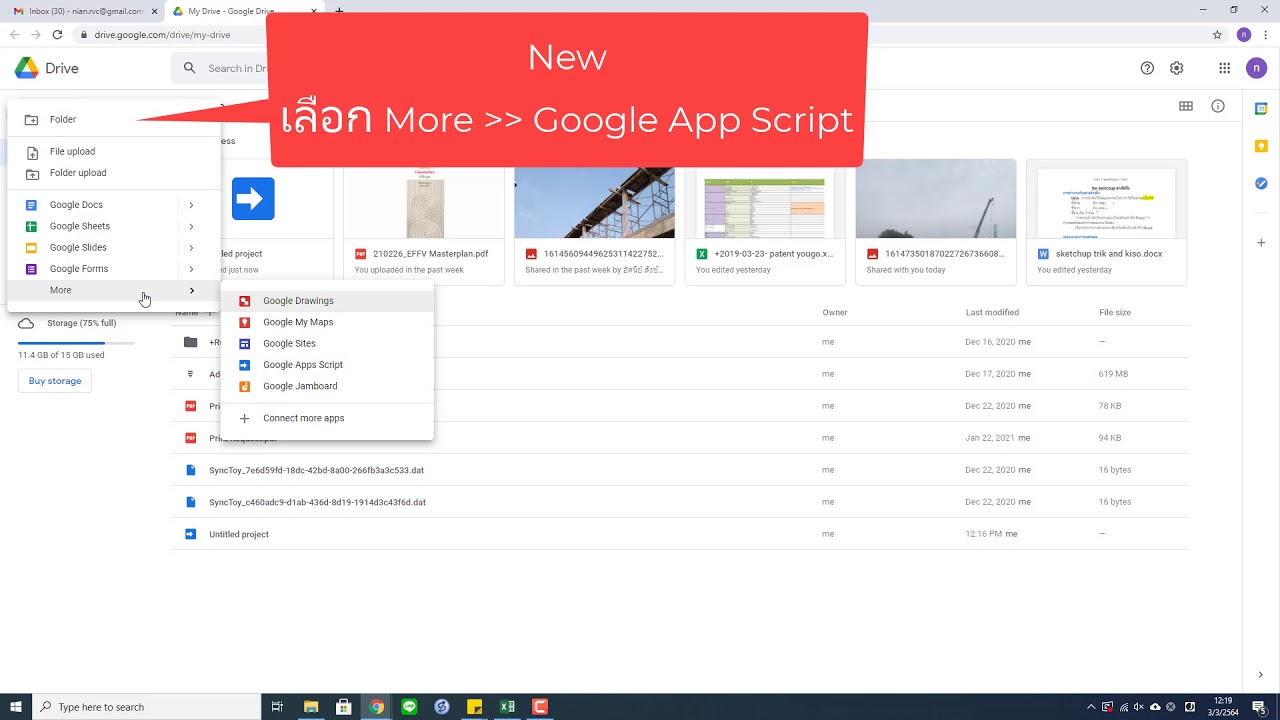Screen dimensions: 1280x720
Task: Choose Folder in the New menu
Action: pos(114,119)
